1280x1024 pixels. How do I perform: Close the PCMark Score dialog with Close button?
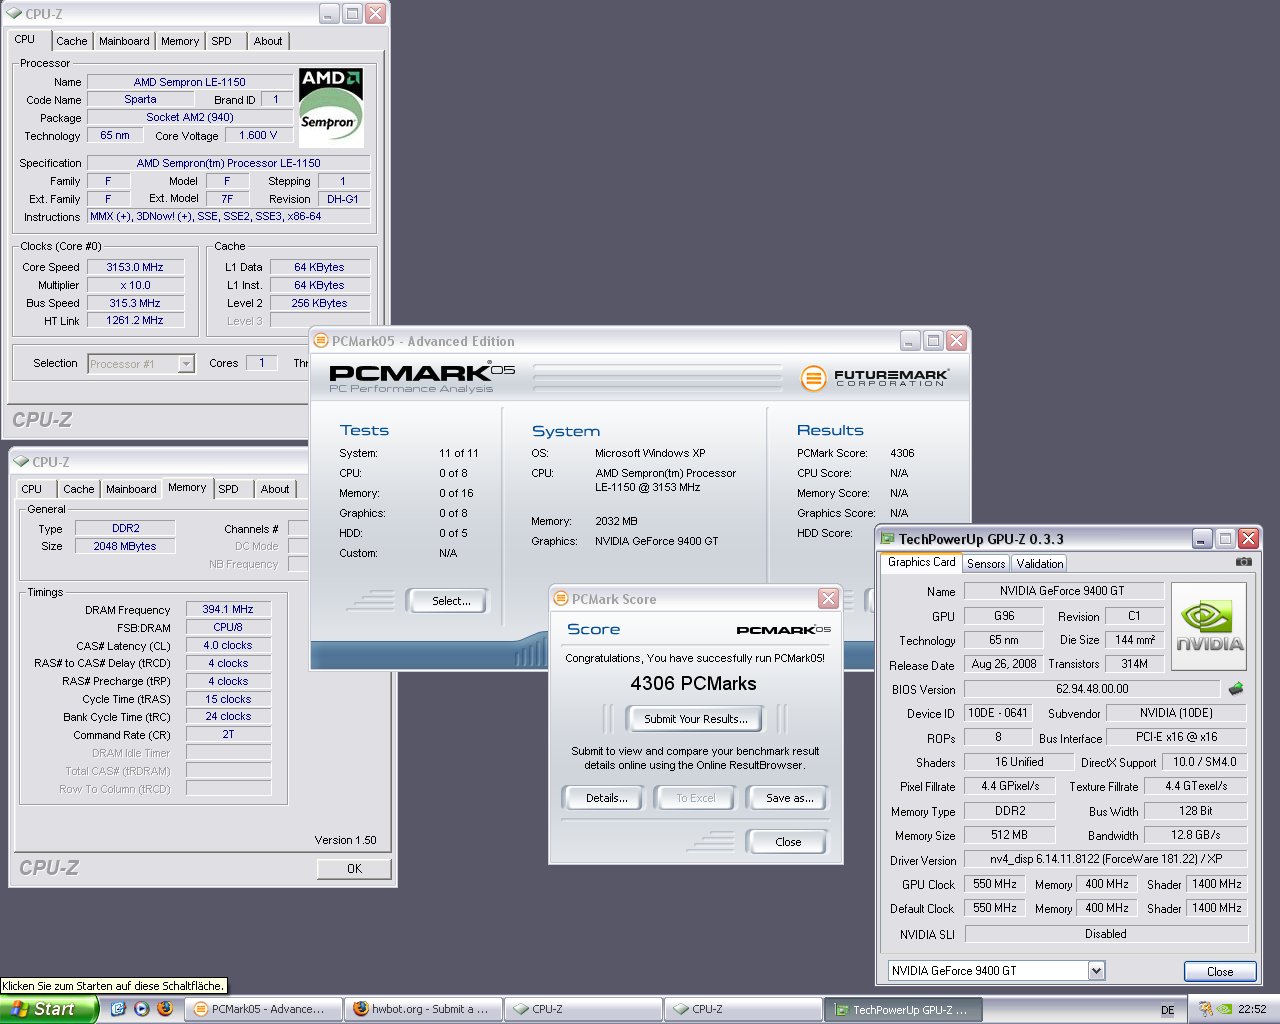point(788,842)
